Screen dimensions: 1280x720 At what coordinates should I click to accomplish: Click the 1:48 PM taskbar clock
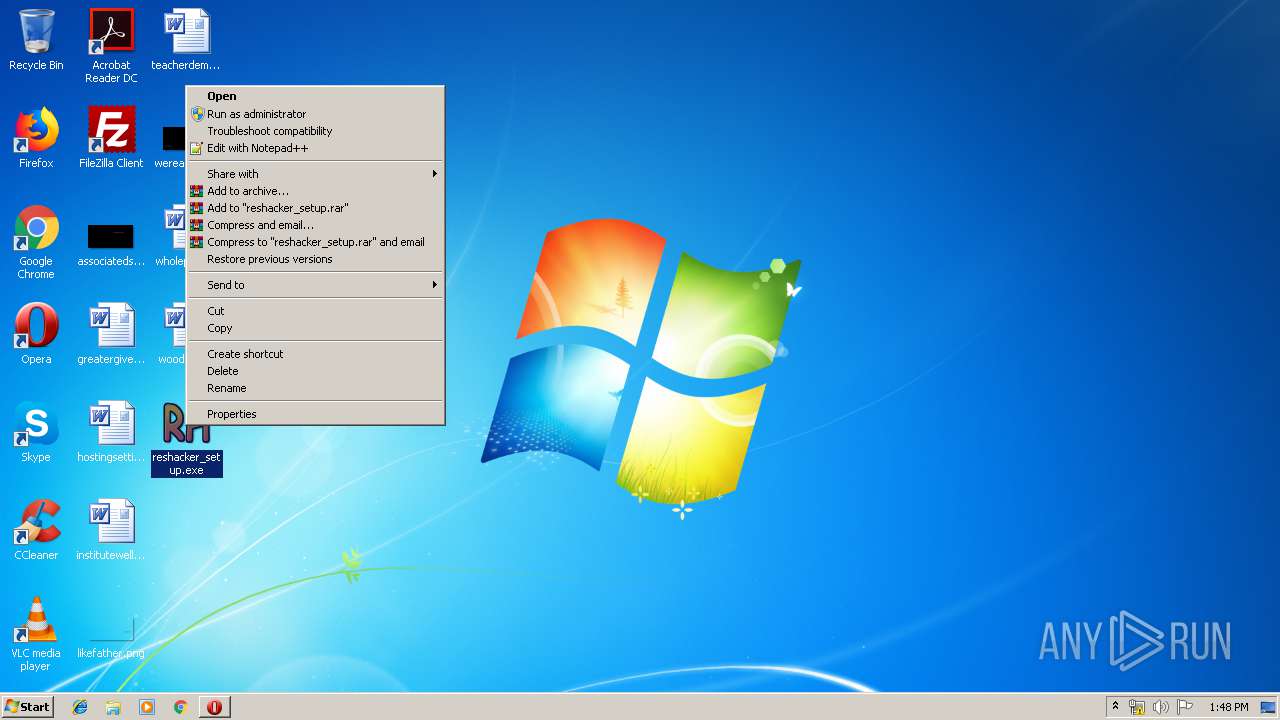tap(1228, 707)
